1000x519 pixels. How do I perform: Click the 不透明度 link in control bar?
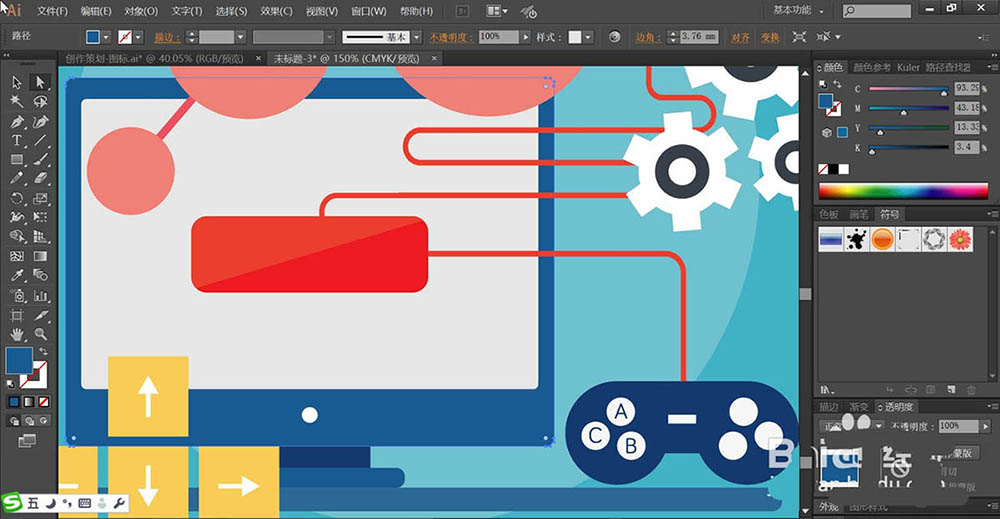tap(450, 37)
